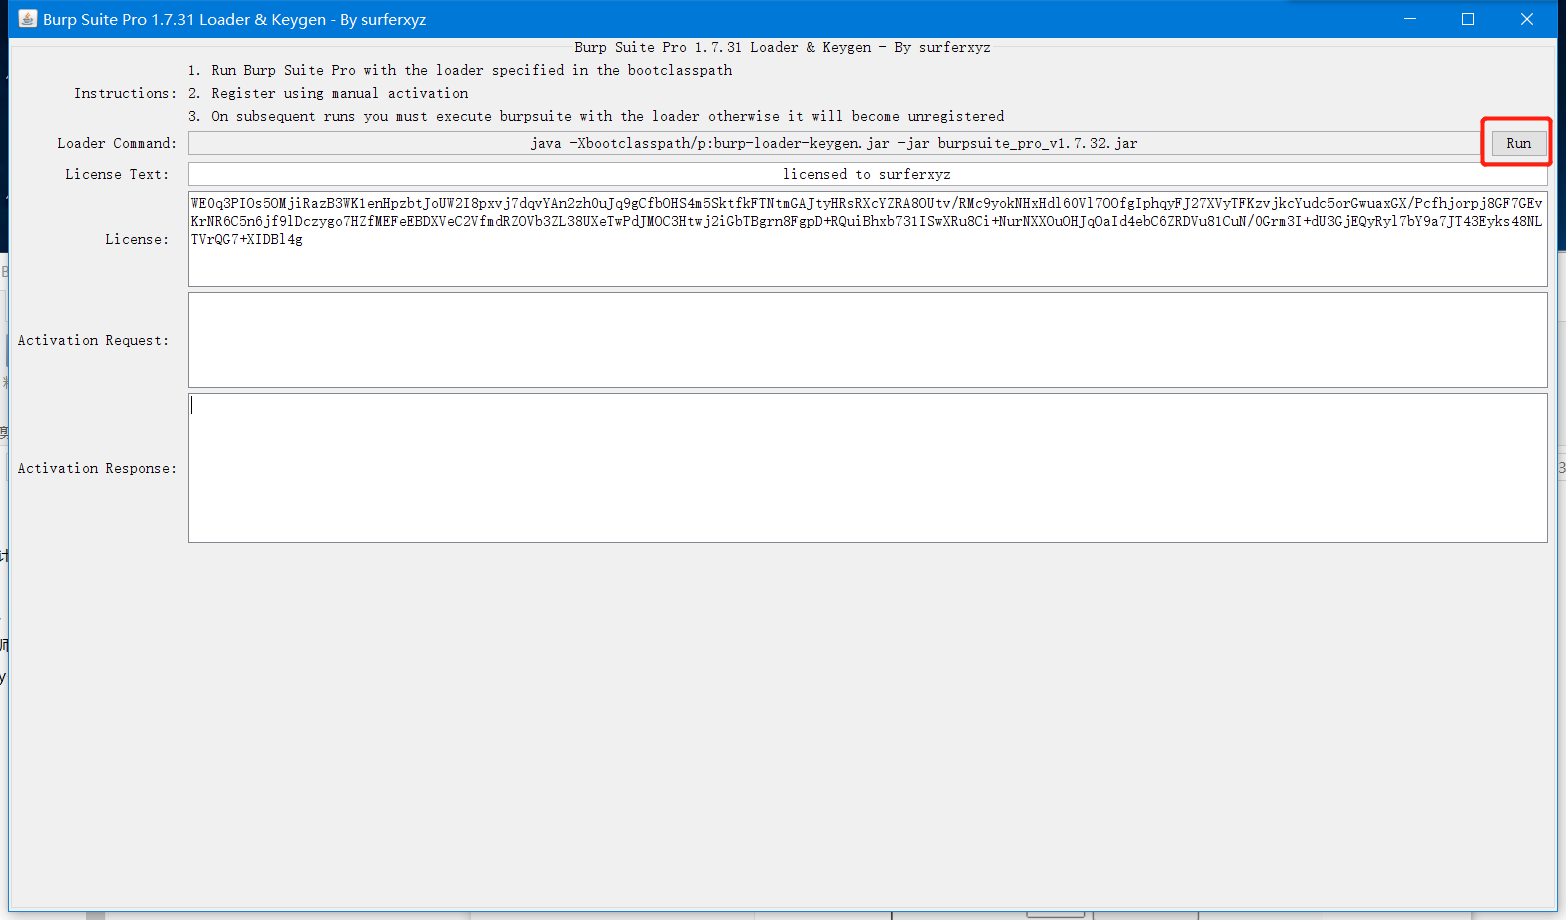The width and height of the screenshot is (1566, 920).
Task: Click the "Loader Command:" label
Action: pos(117,143)
